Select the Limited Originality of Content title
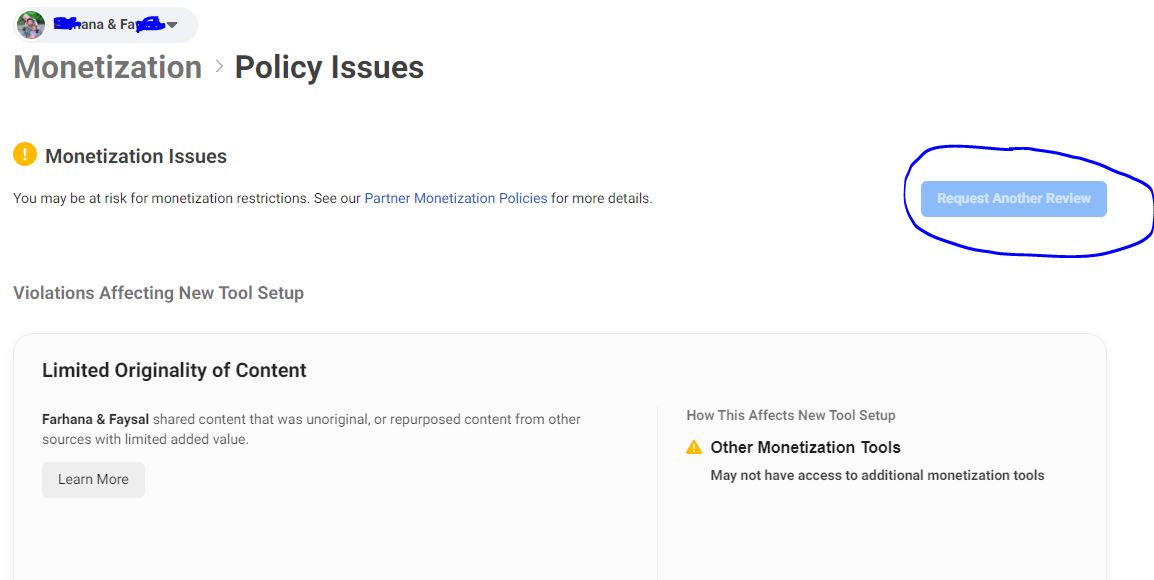The image size is (1154, 580). (x=174, y=370)
